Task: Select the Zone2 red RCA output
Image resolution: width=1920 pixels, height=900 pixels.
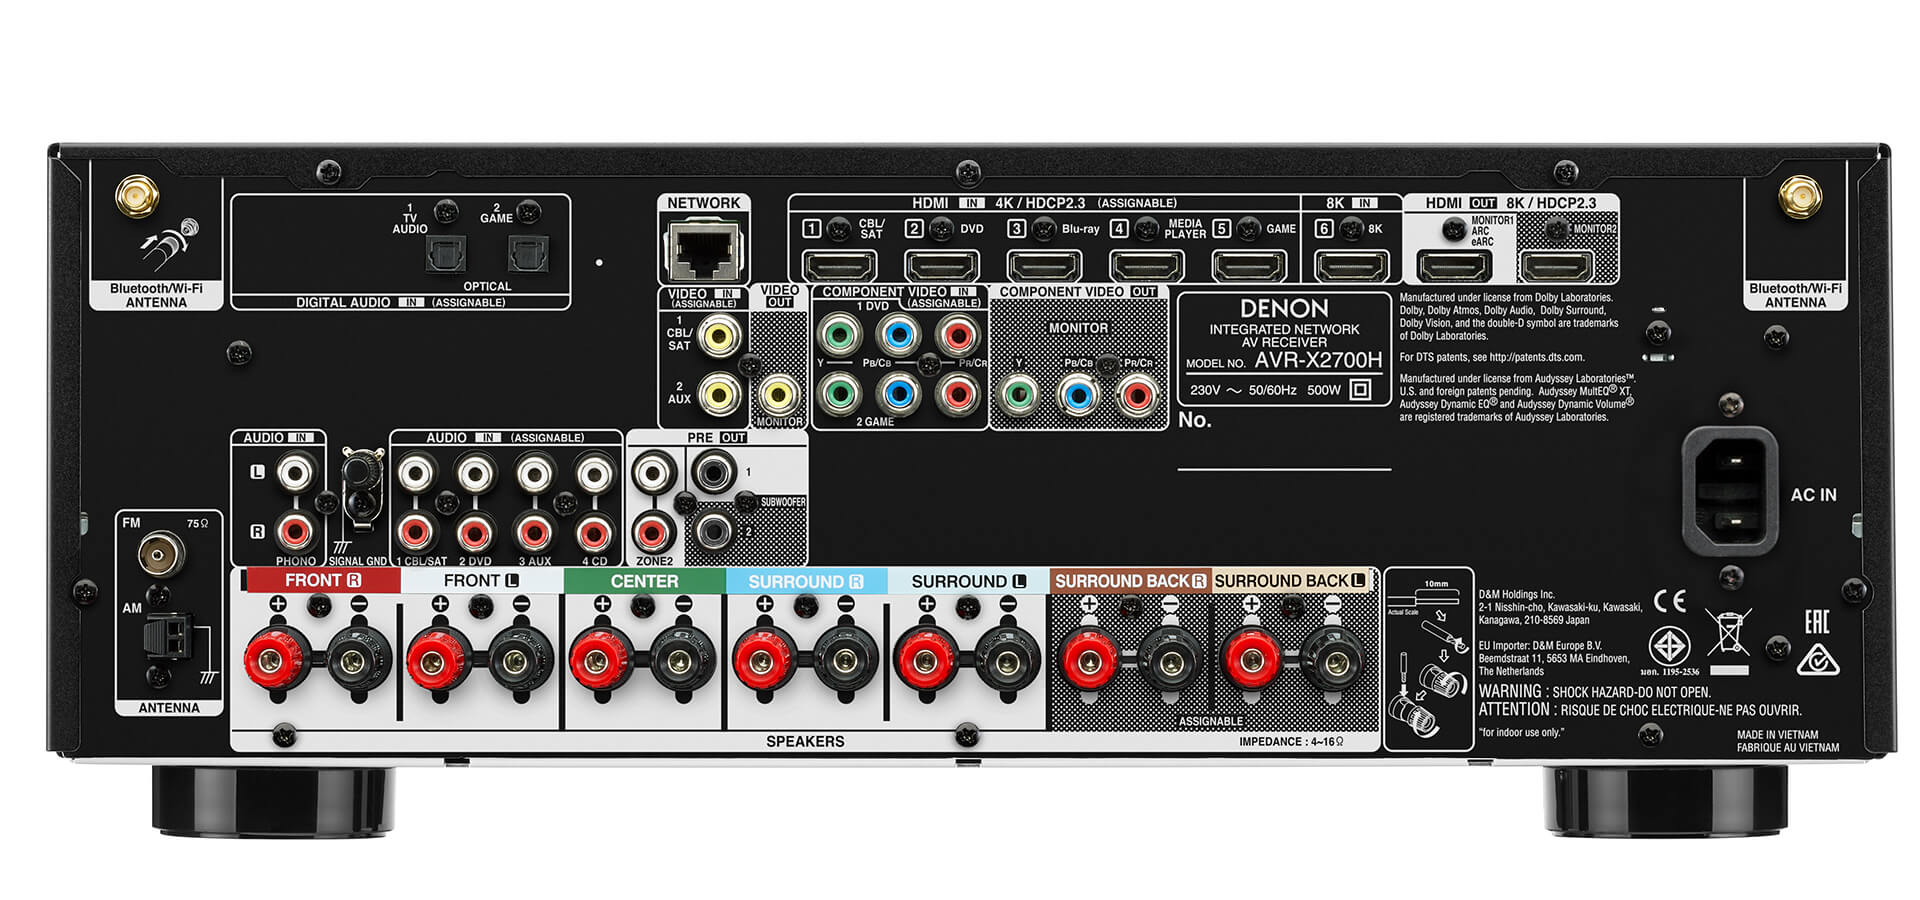Action: point(655,532)
